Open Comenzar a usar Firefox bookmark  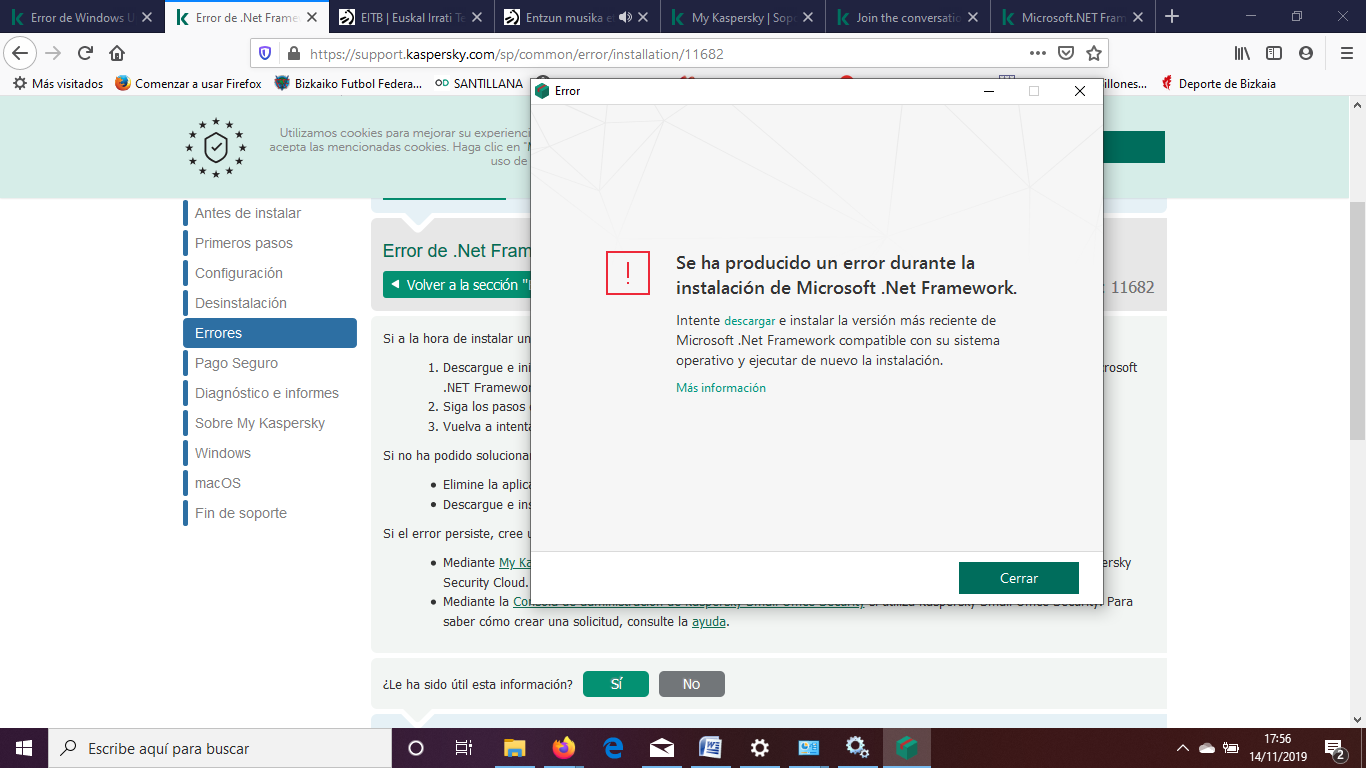click(188, 84)
